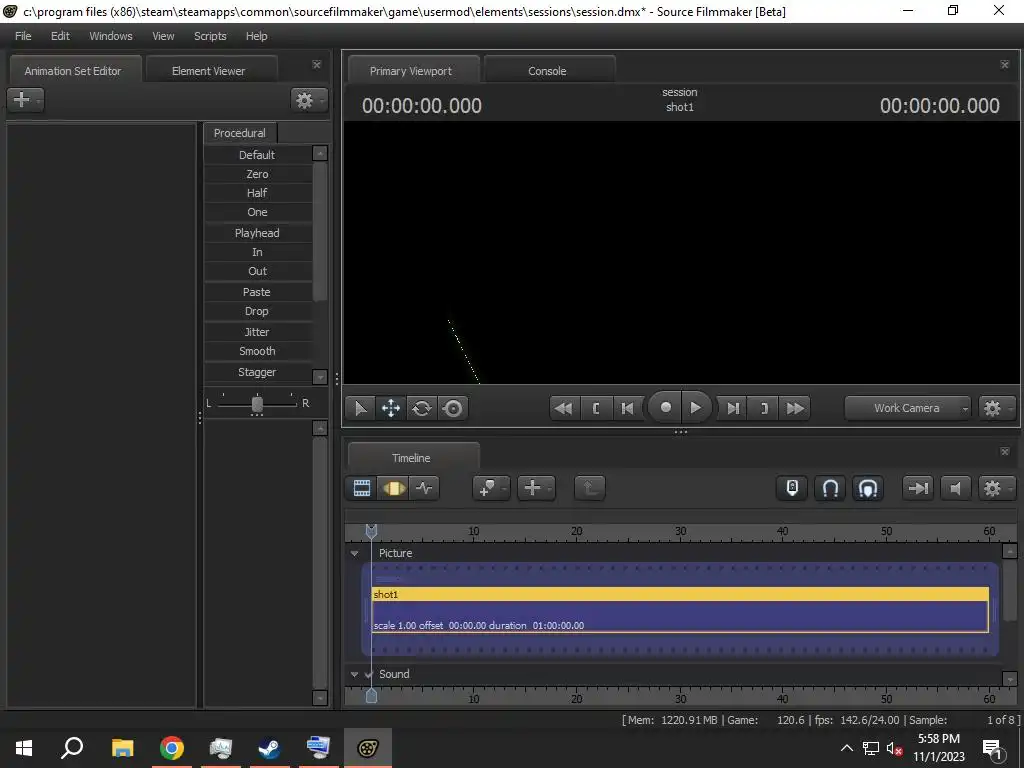Open File Explorer from the taskbar

click(122, 748)
